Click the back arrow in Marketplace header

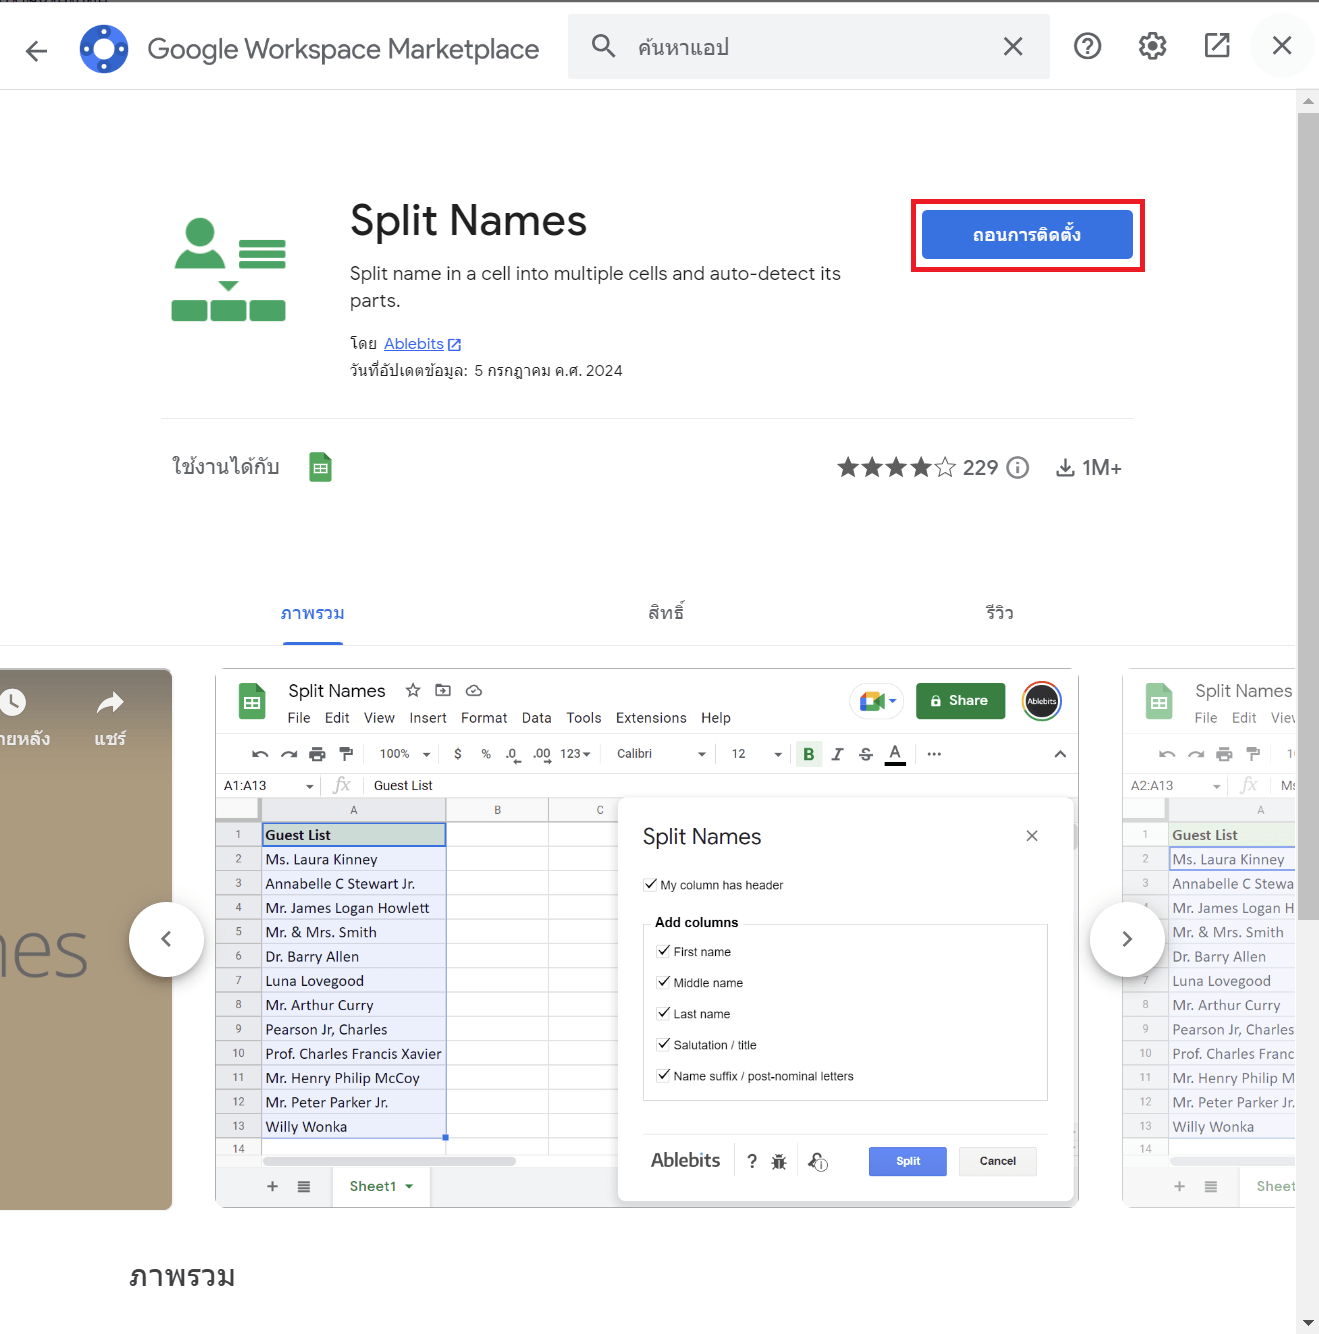click(x=37, y=50)
